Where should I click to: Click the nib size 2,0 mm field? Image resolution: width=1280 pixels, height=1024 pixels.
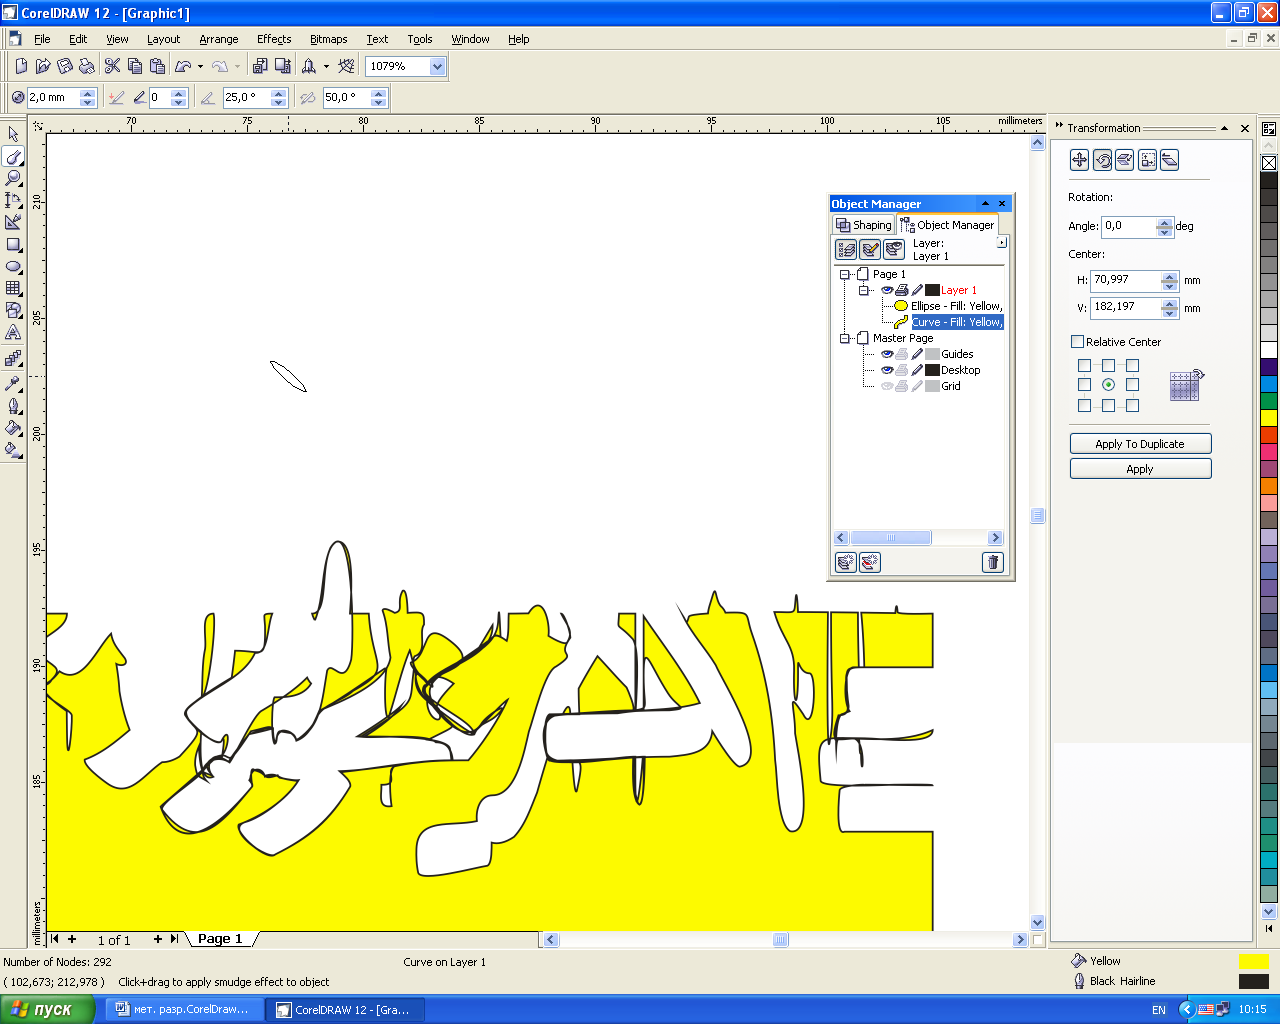(x=53, y=97)
